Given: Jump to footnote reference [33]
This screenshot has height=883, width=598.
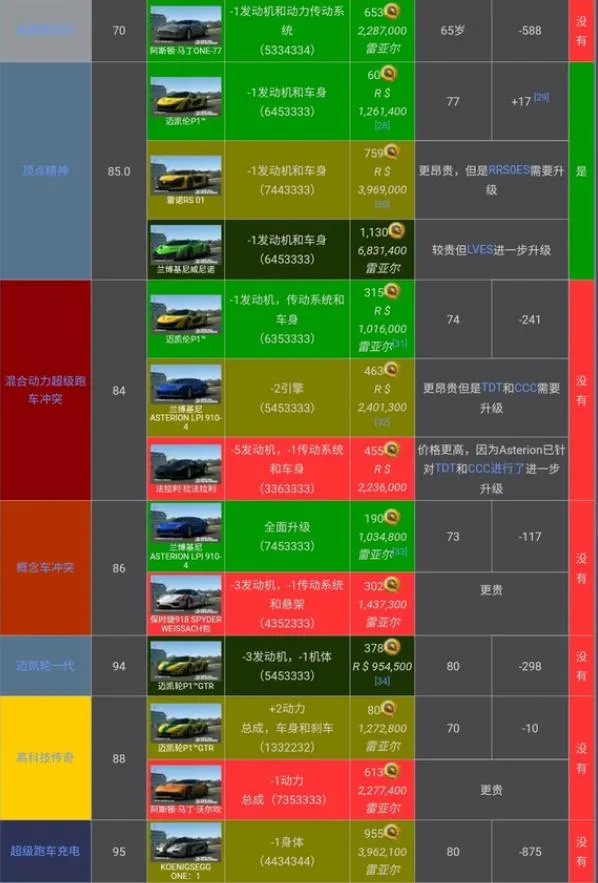Looking at the screenshot, I should click(x=400, y=551).
